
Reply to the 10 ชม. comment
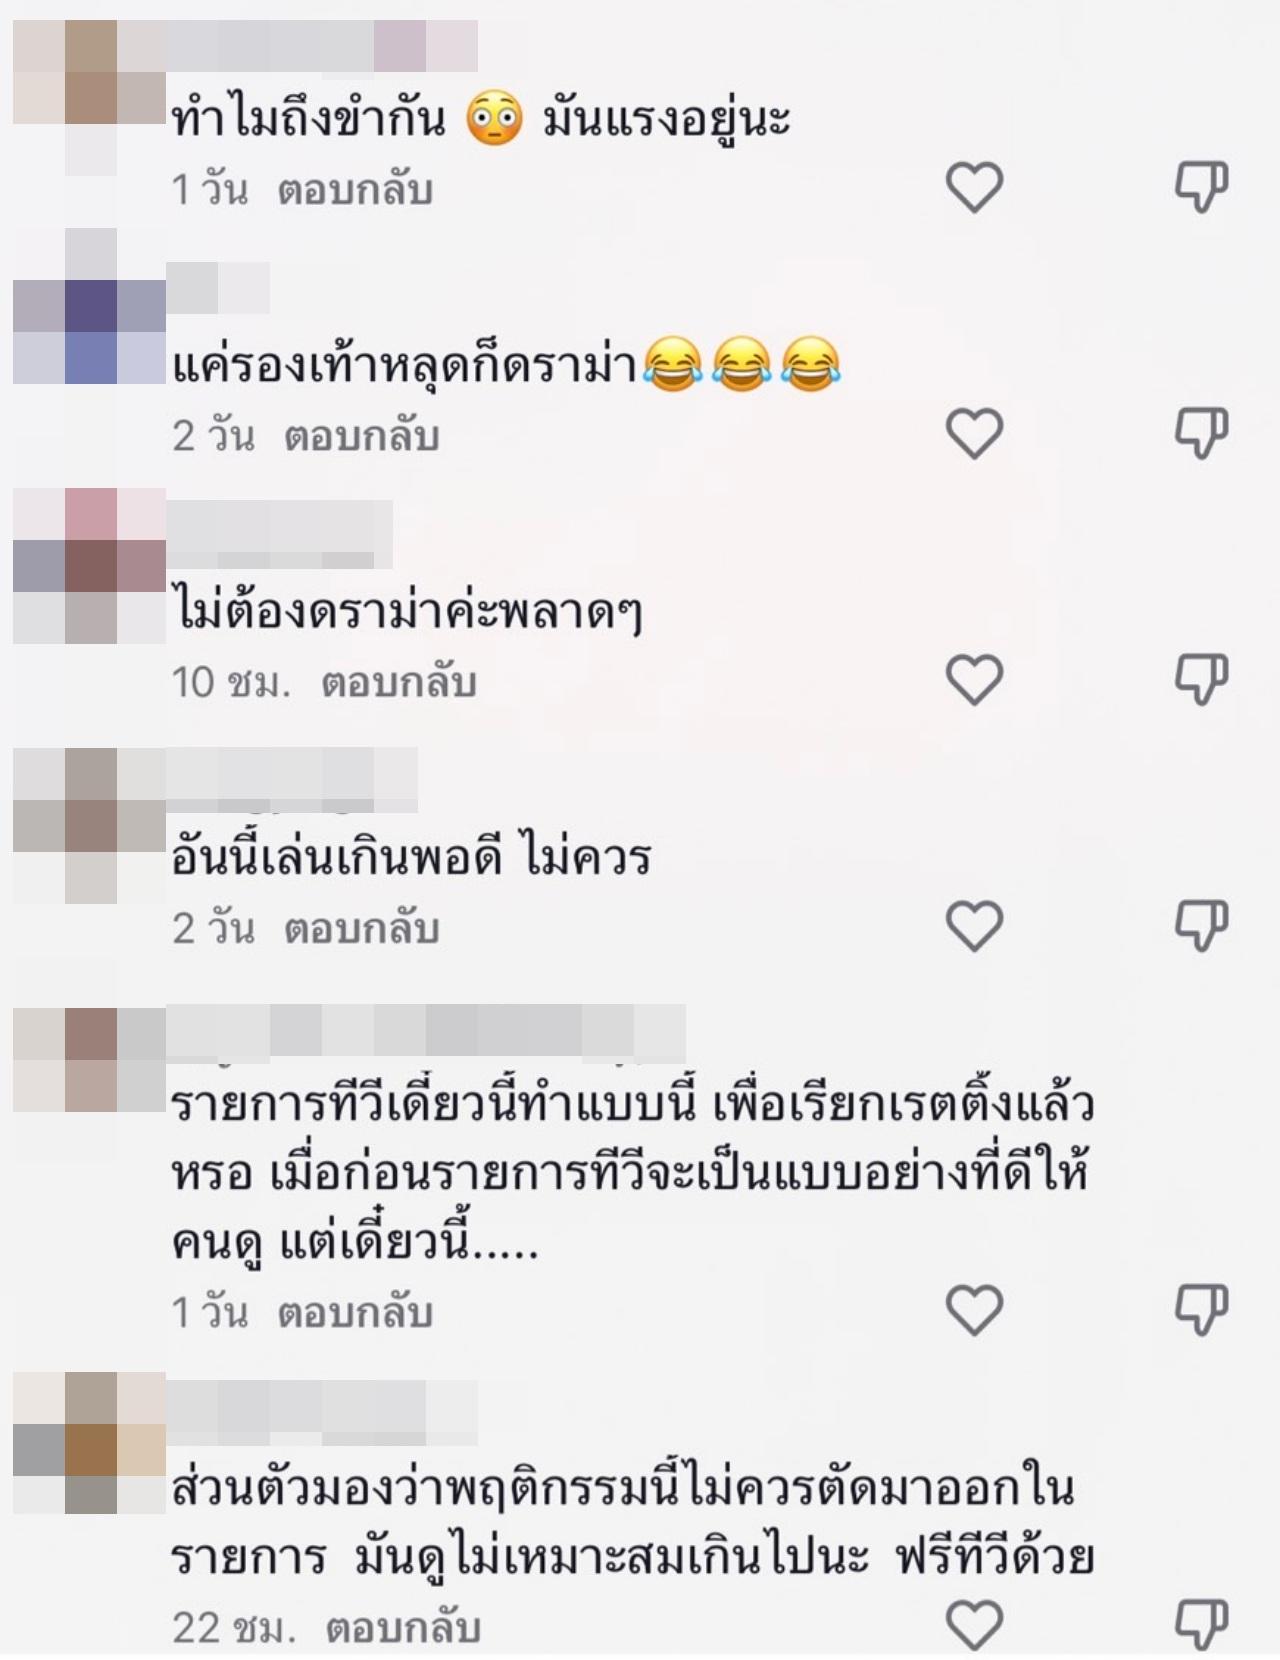(399, 682)
